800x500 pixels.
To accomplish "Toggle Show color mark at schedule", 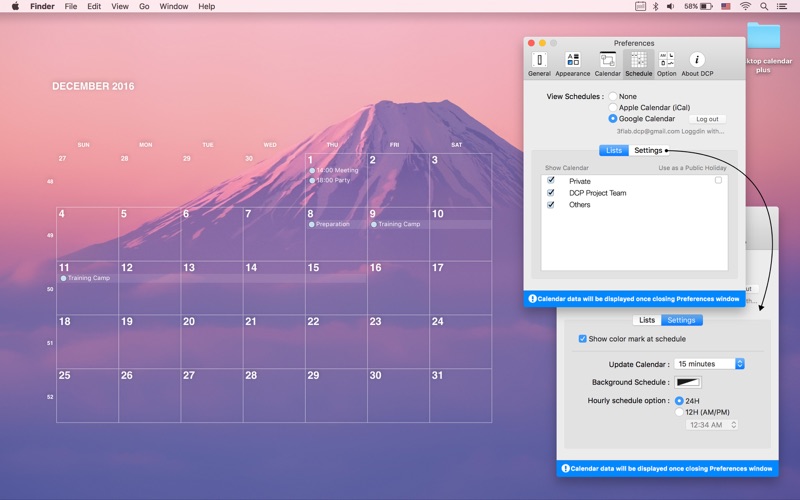I will 583,339.
